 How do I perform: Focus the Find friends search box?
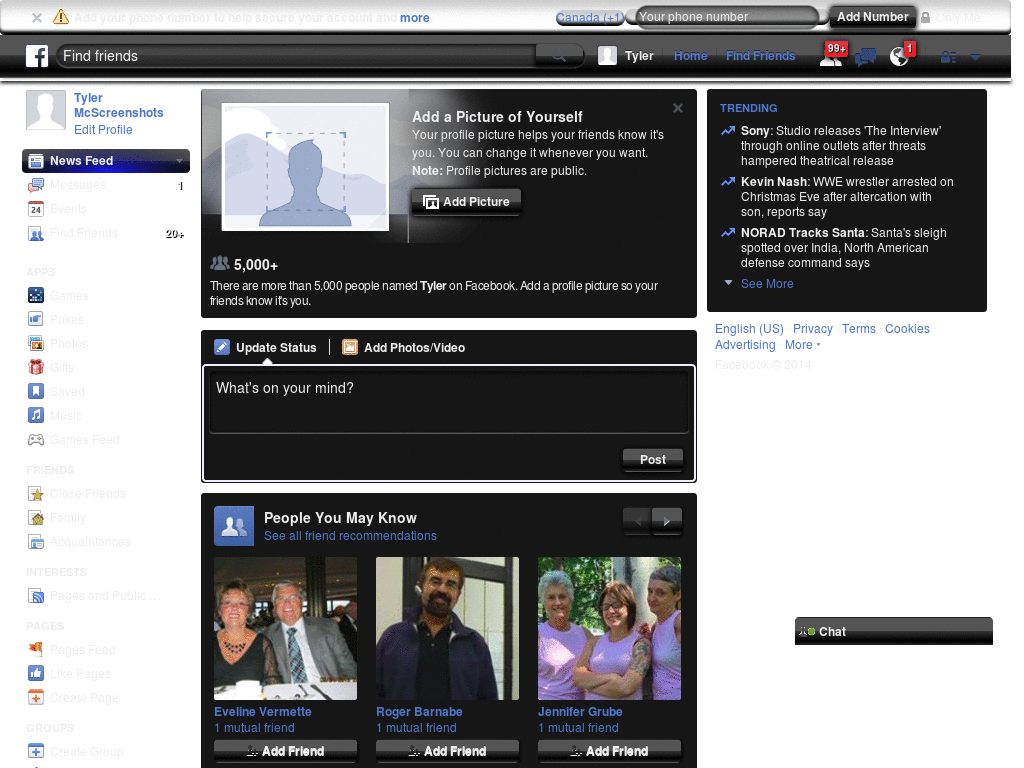click(x=297, y=56)
